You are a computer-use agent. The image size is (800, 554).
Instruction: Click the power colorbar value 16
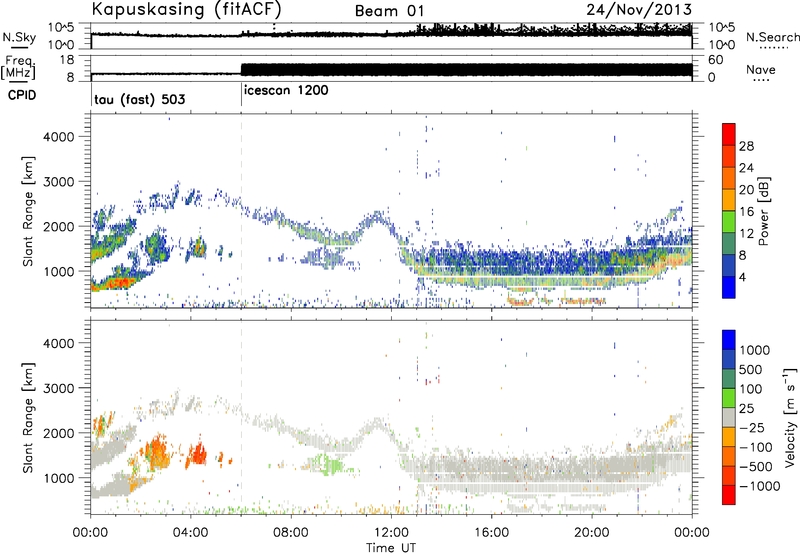pyautogui.click(x=746, y=212)
